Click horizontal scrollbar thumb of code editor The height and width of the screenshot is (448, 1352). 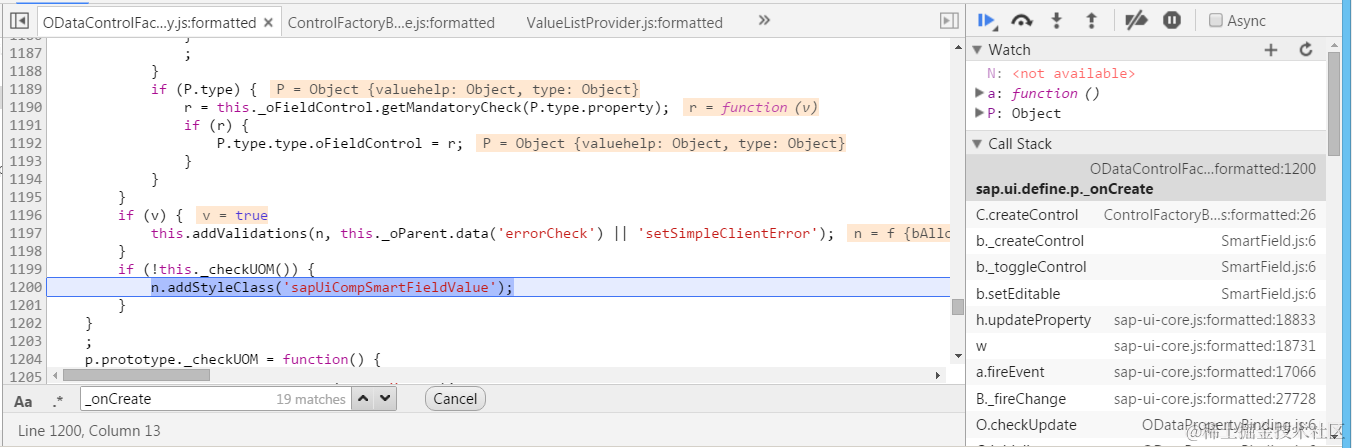point(136,375)
